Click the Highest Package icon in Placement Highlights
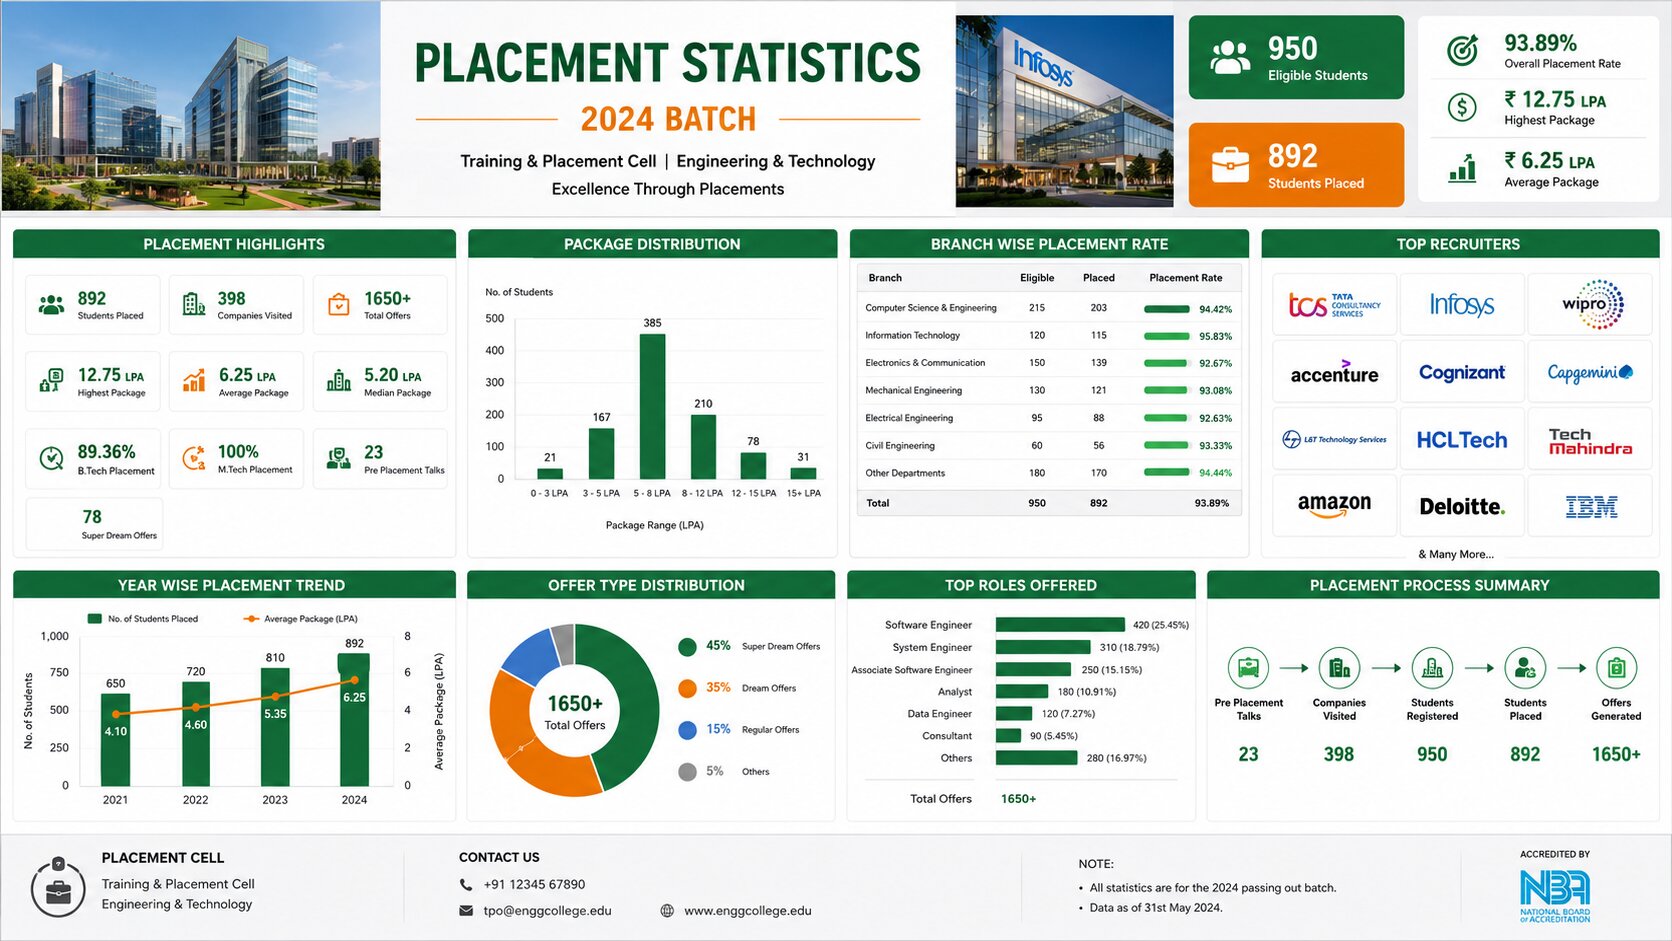Viewport: 1672px width, 941px height. [51, 381]
